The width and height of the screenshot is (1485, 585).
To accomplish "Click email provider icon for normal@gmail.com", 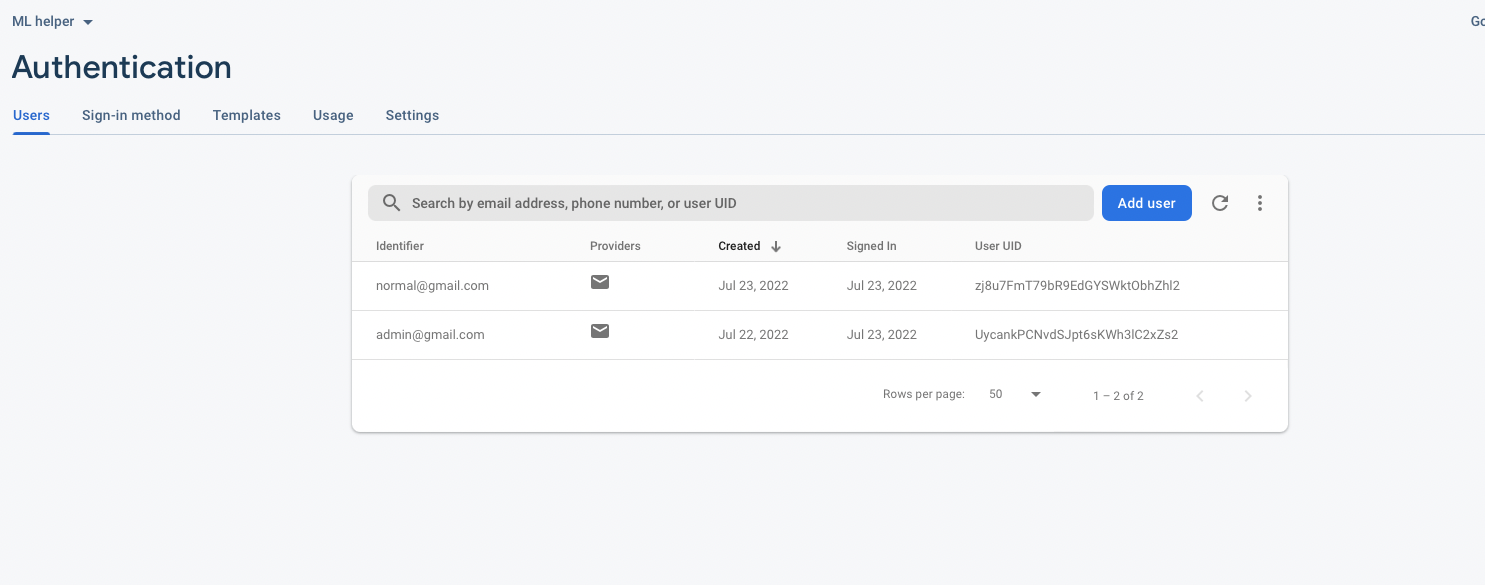I will pos(600,282).
